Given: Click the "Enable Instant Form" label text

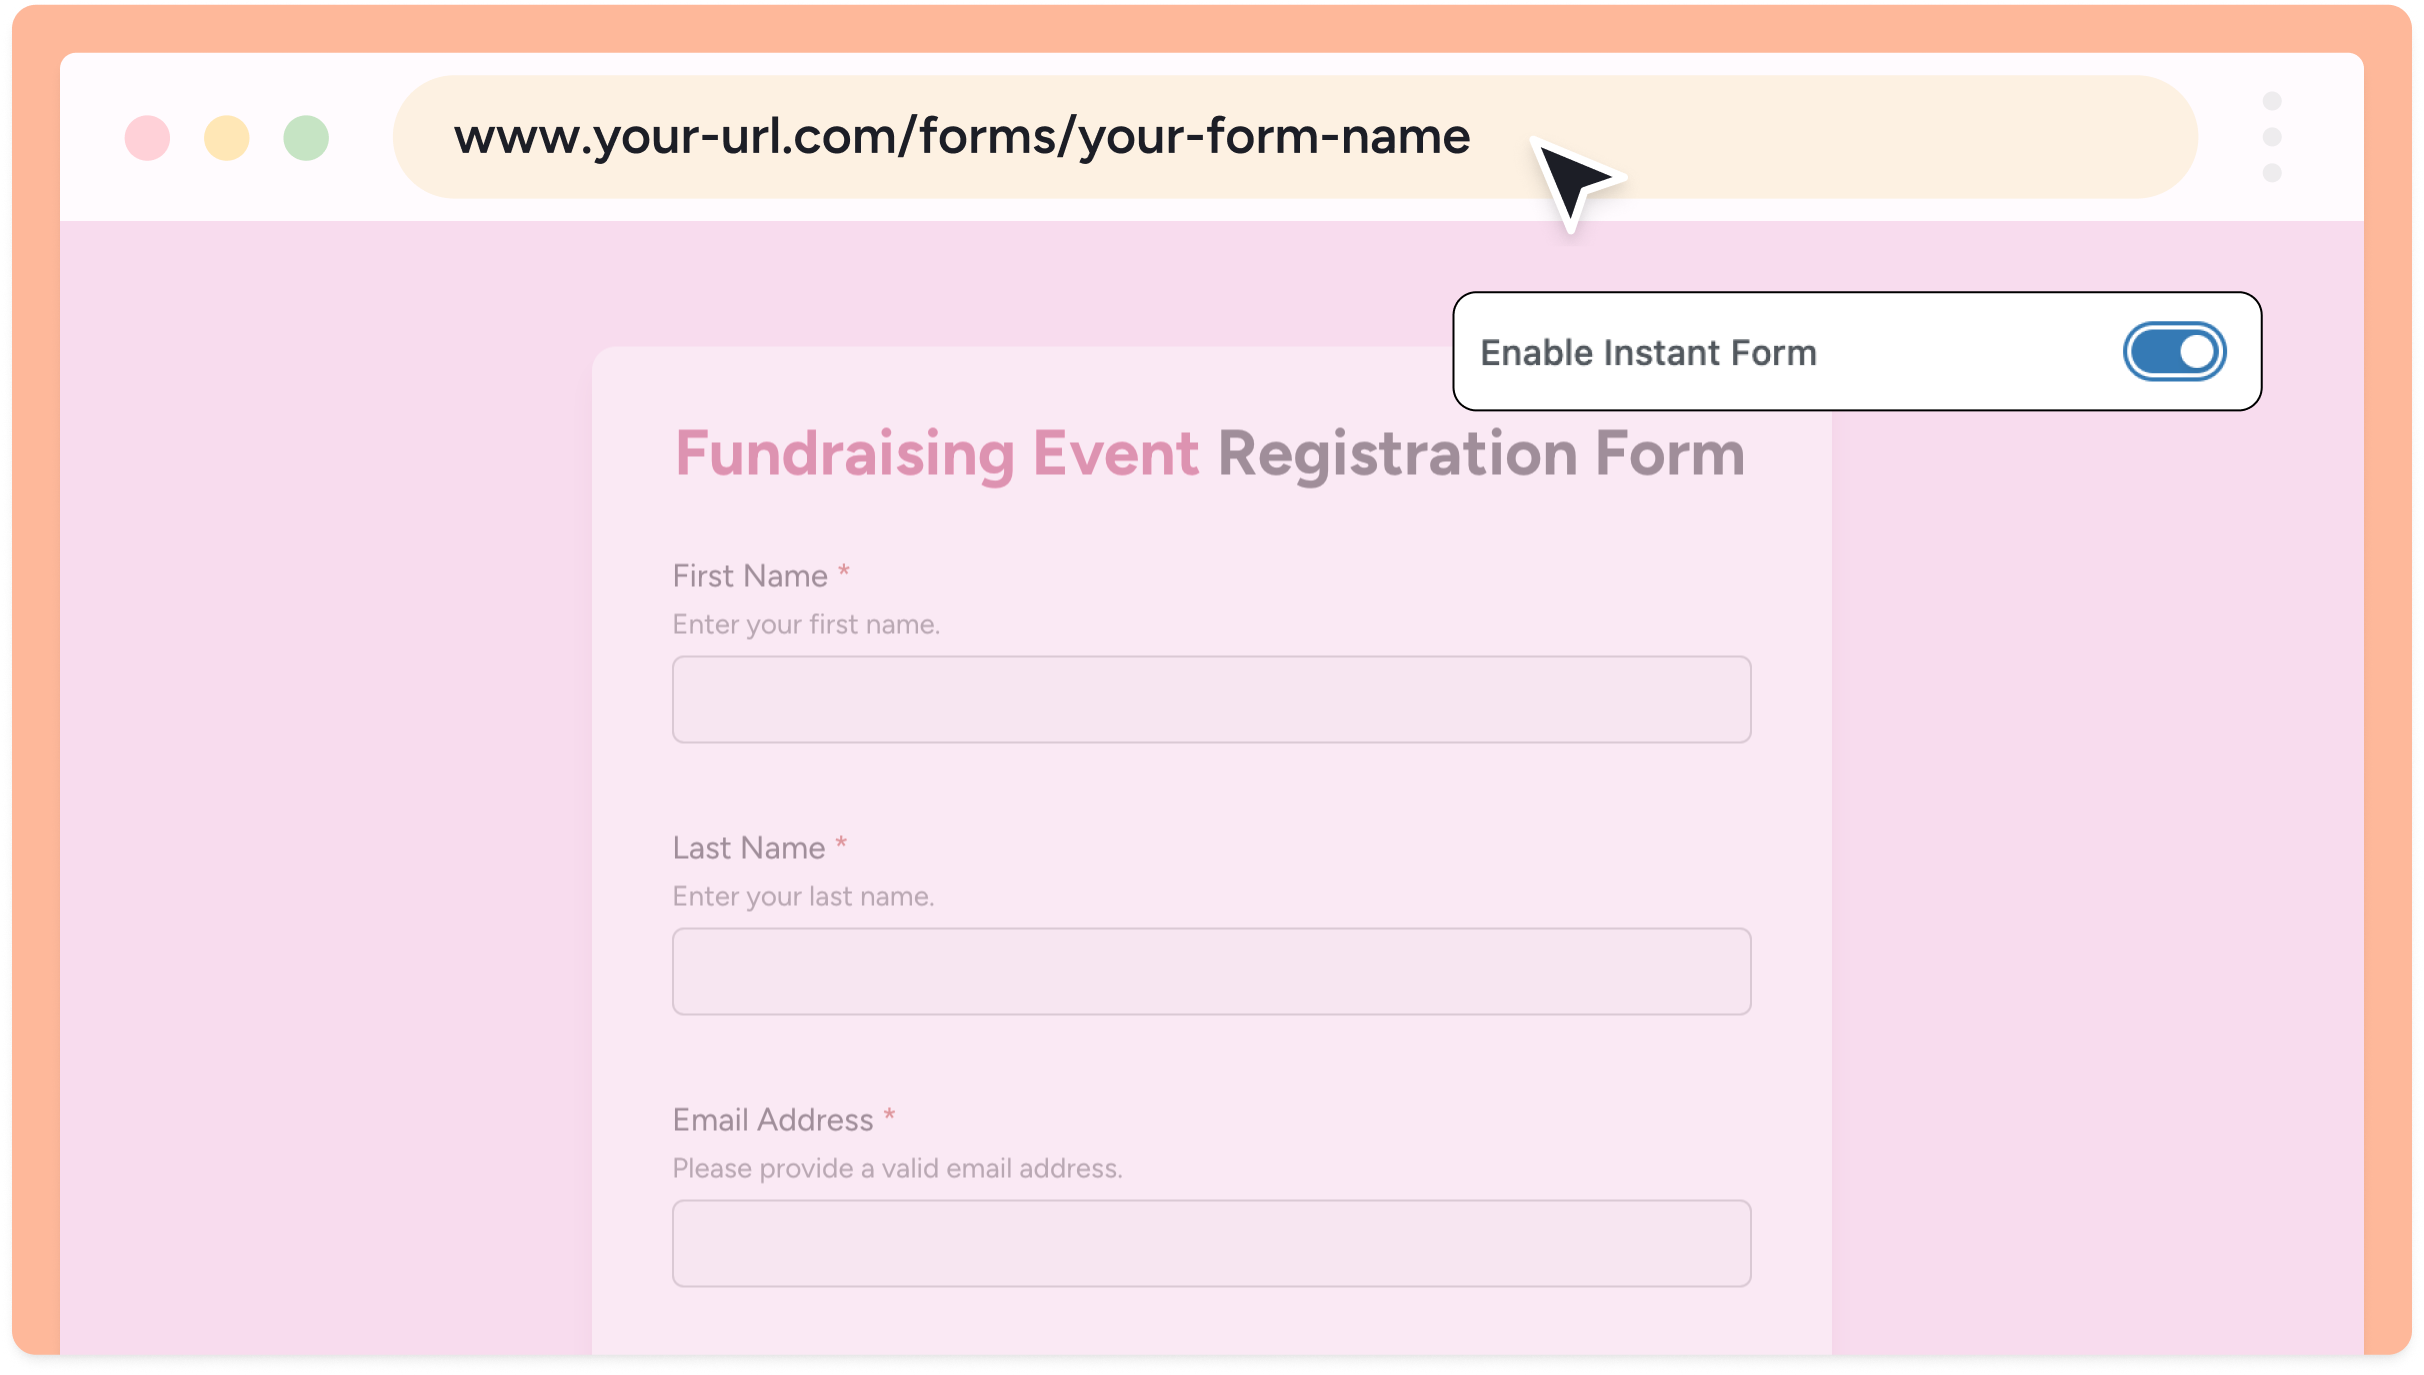Looking at the screenshot, I should coord(1648,353).
